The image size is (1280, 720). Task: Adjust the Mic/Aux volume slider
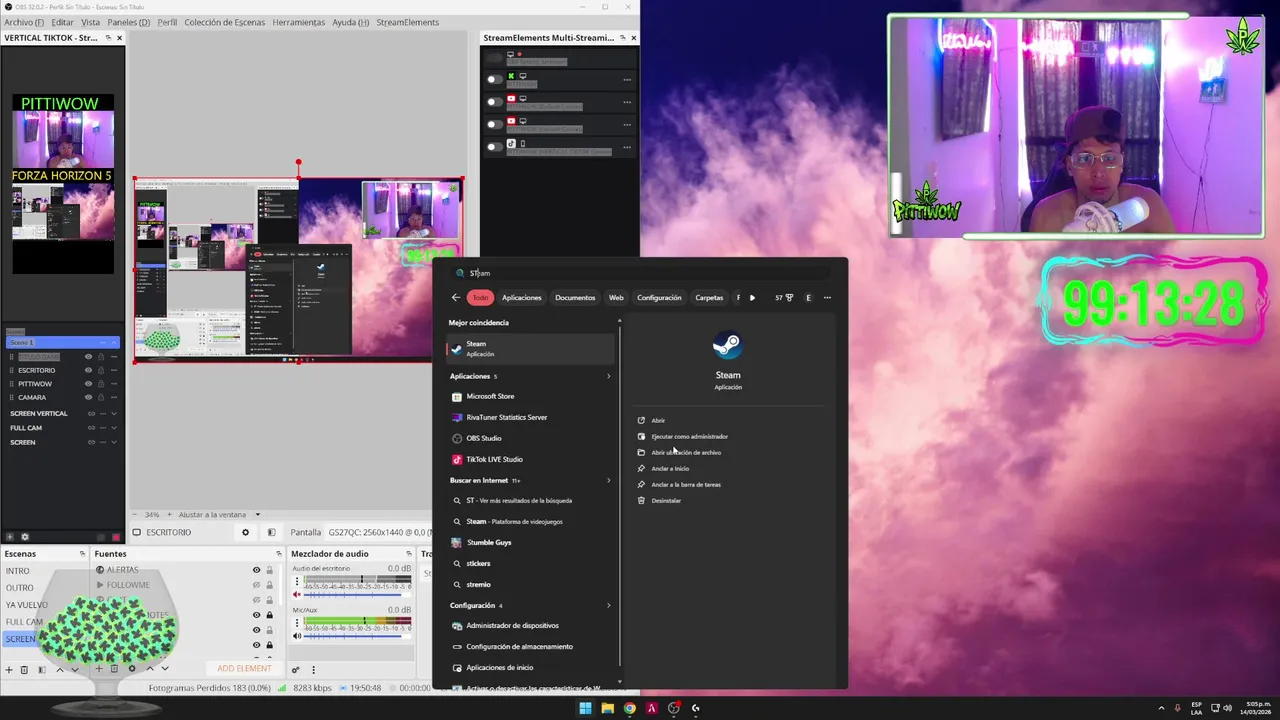[359, 636]
